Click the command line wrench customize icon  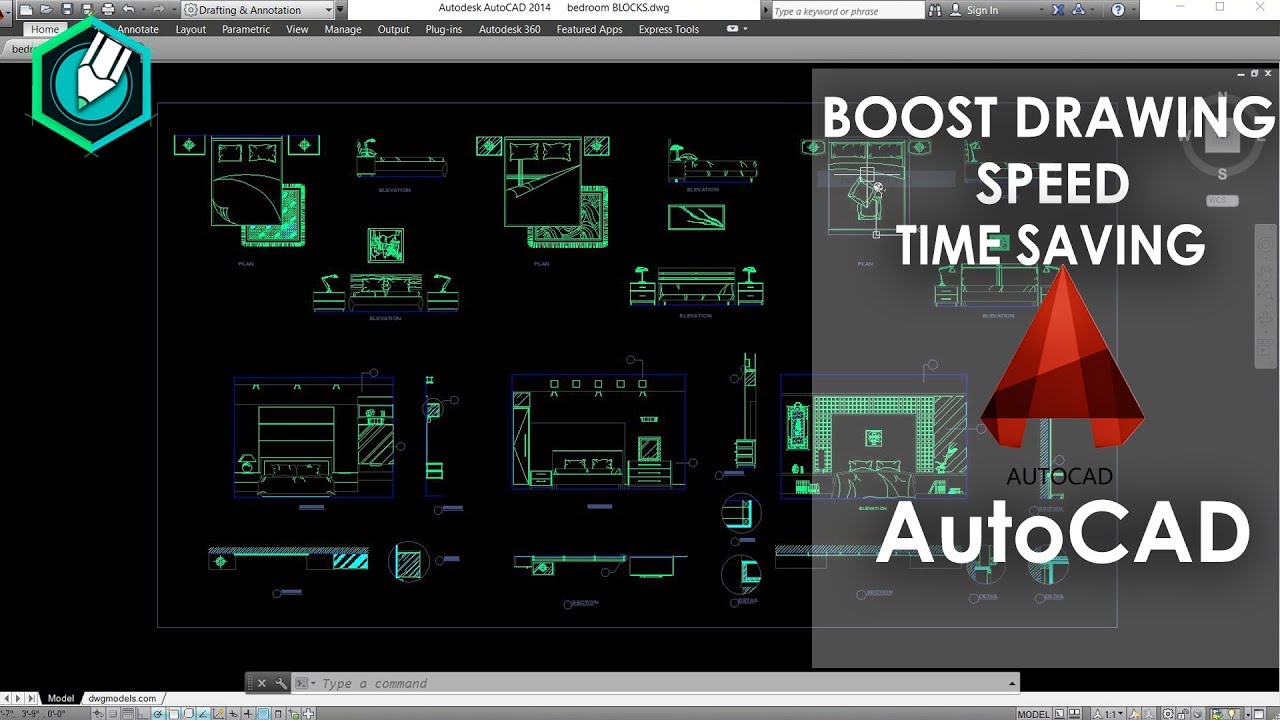(x=282, y=683)
